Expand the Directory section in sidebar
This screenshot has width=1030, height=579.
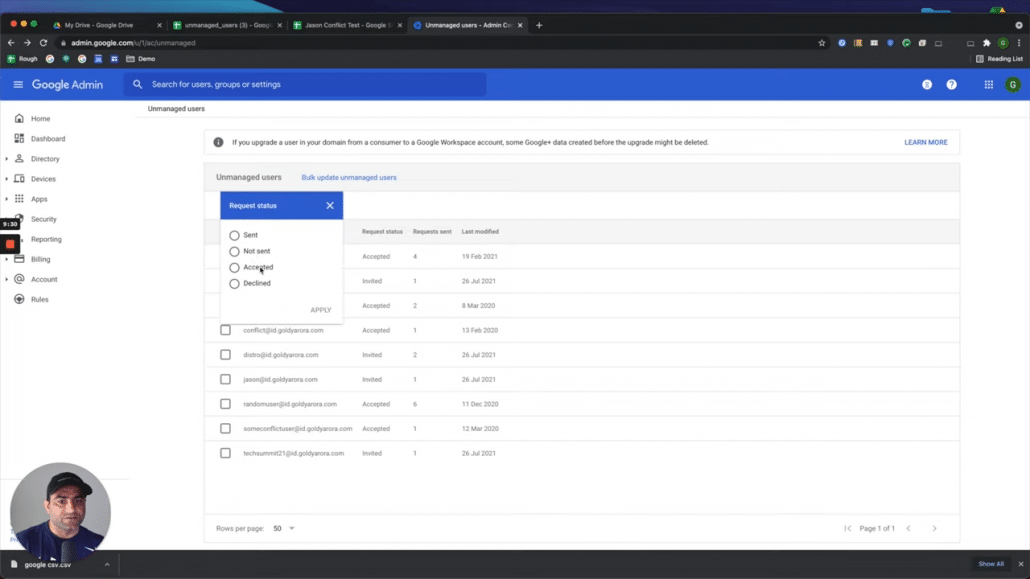coord(7,159)
